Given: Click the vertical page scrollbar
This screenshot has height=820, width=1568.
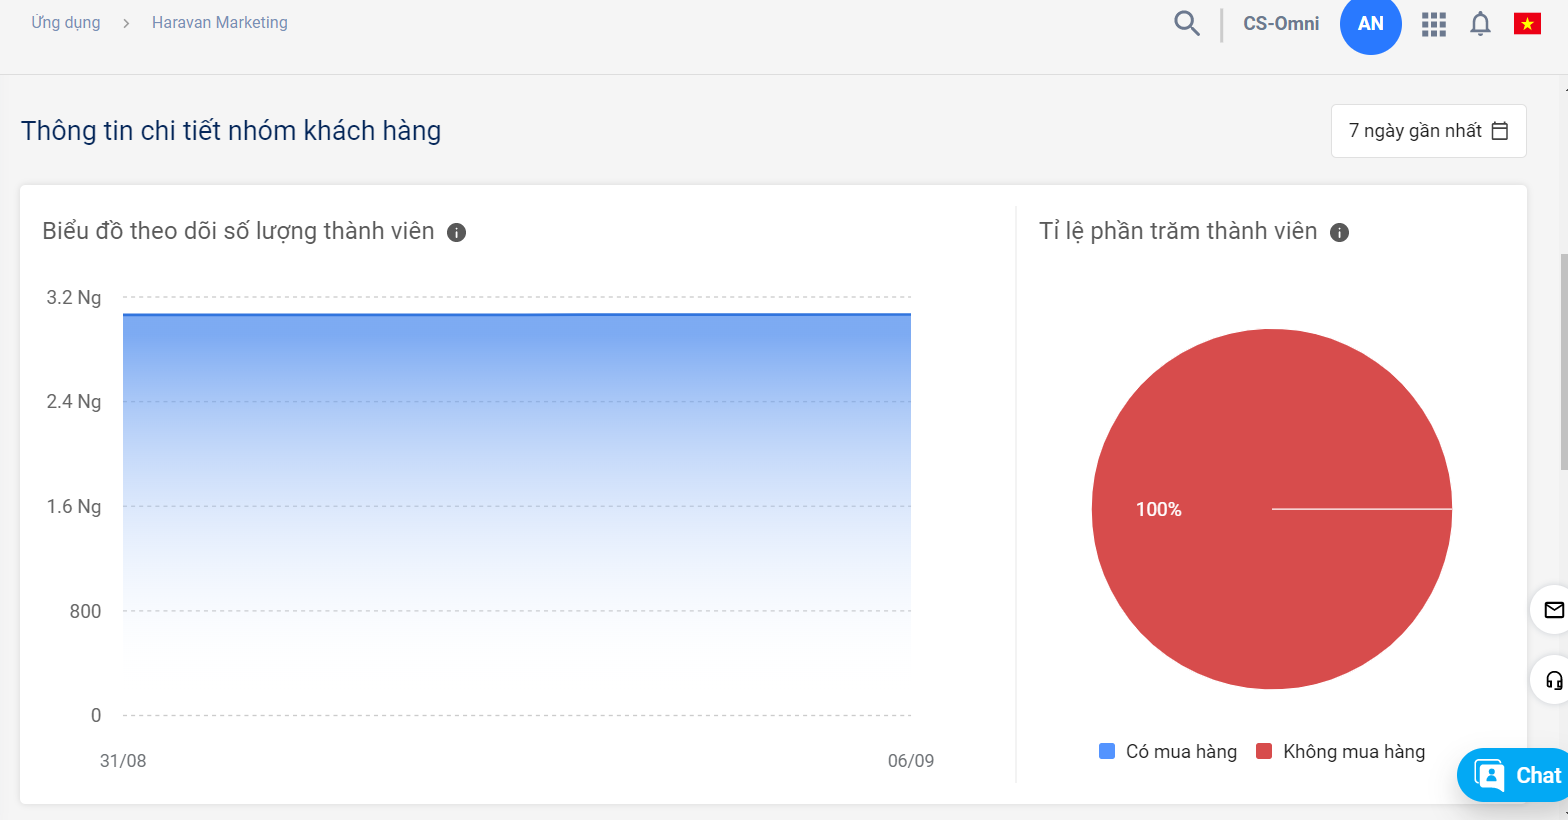Looking at the screenshot, I should click(1563, 360).
